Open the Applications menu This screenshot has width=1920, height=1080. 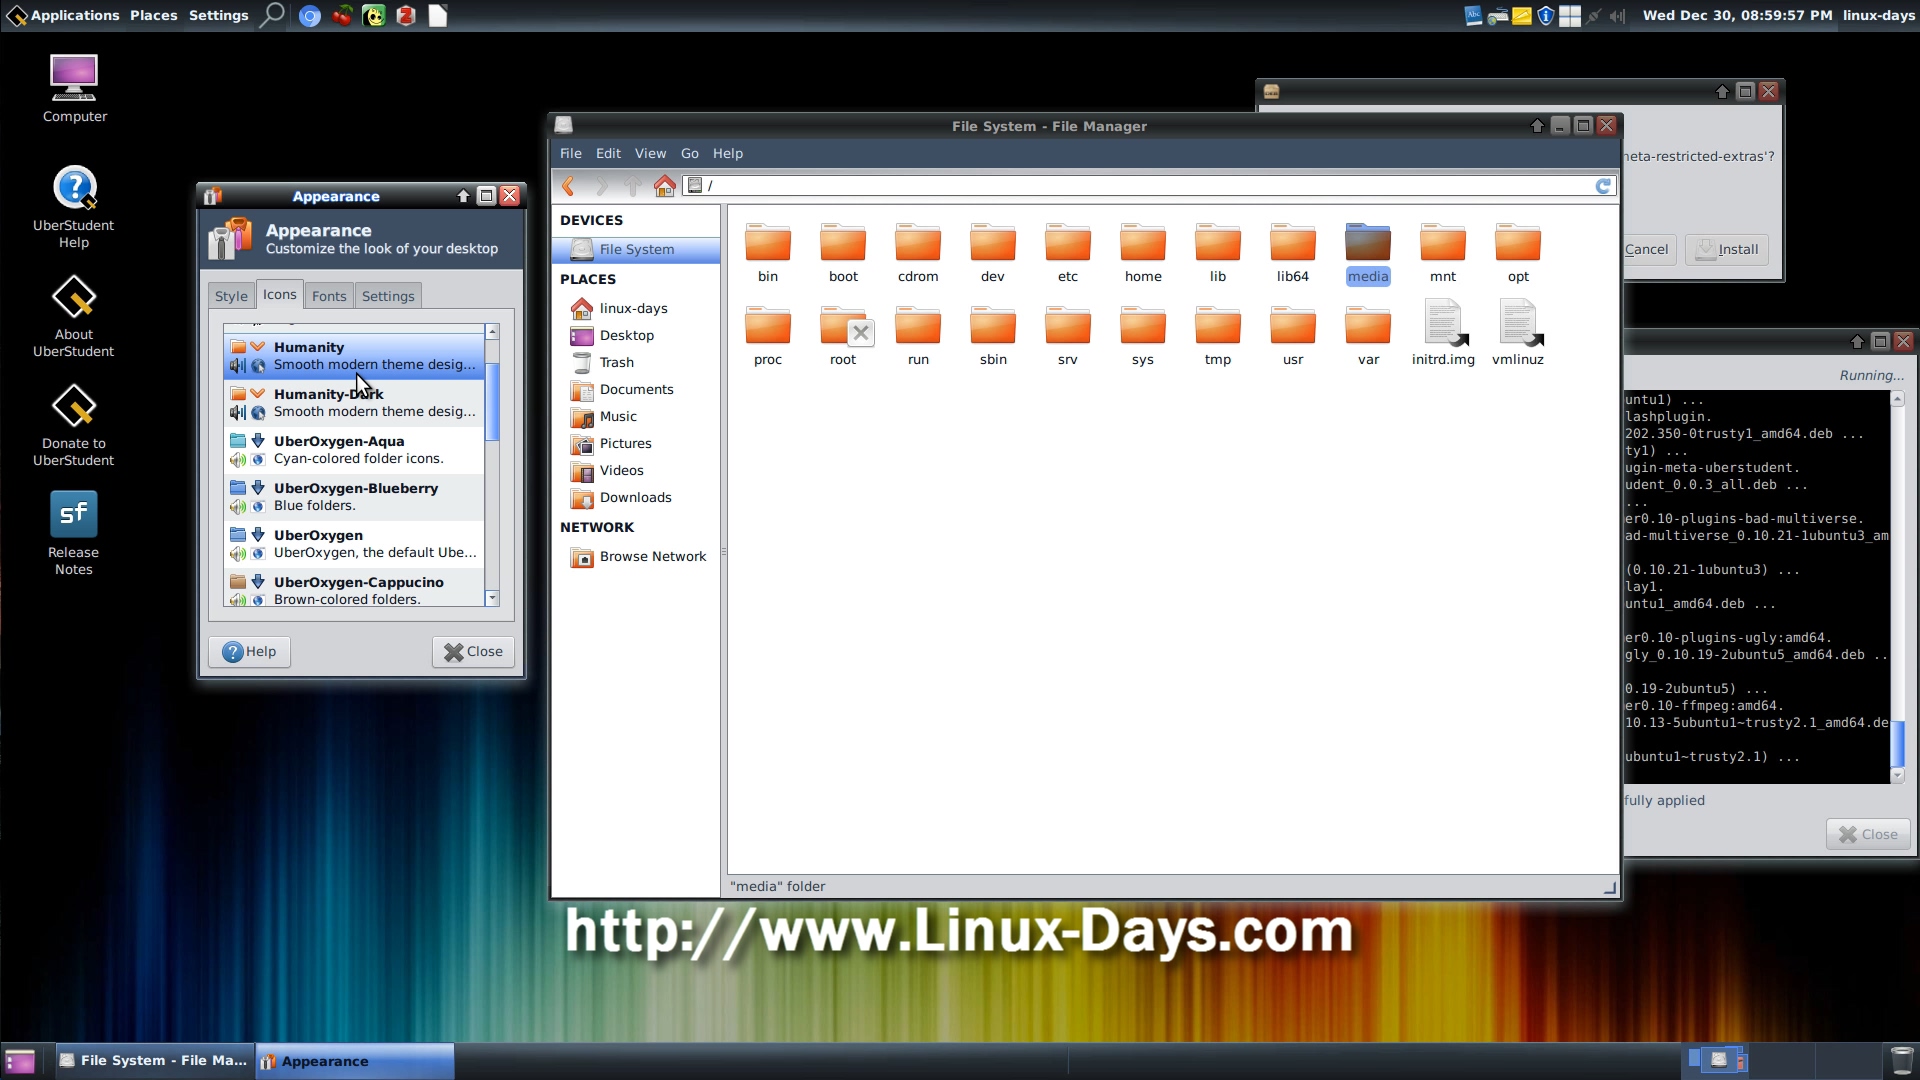(63, 15)
